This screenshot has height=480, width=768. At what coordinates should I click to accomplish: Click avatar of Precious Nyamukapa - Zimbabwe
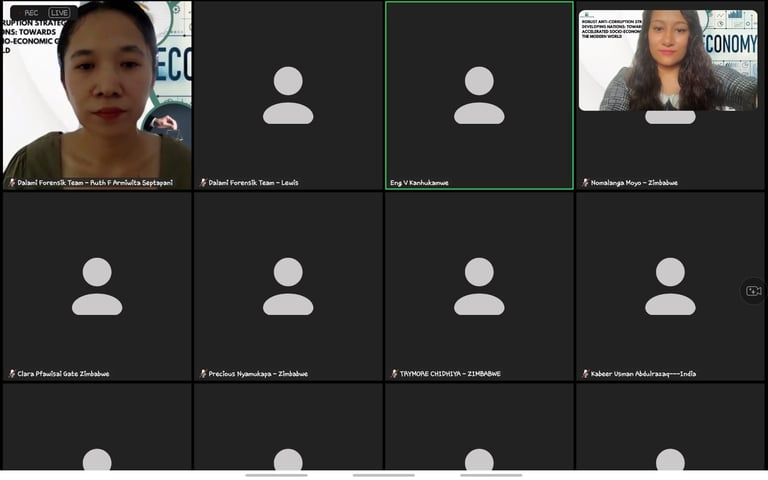288,286
